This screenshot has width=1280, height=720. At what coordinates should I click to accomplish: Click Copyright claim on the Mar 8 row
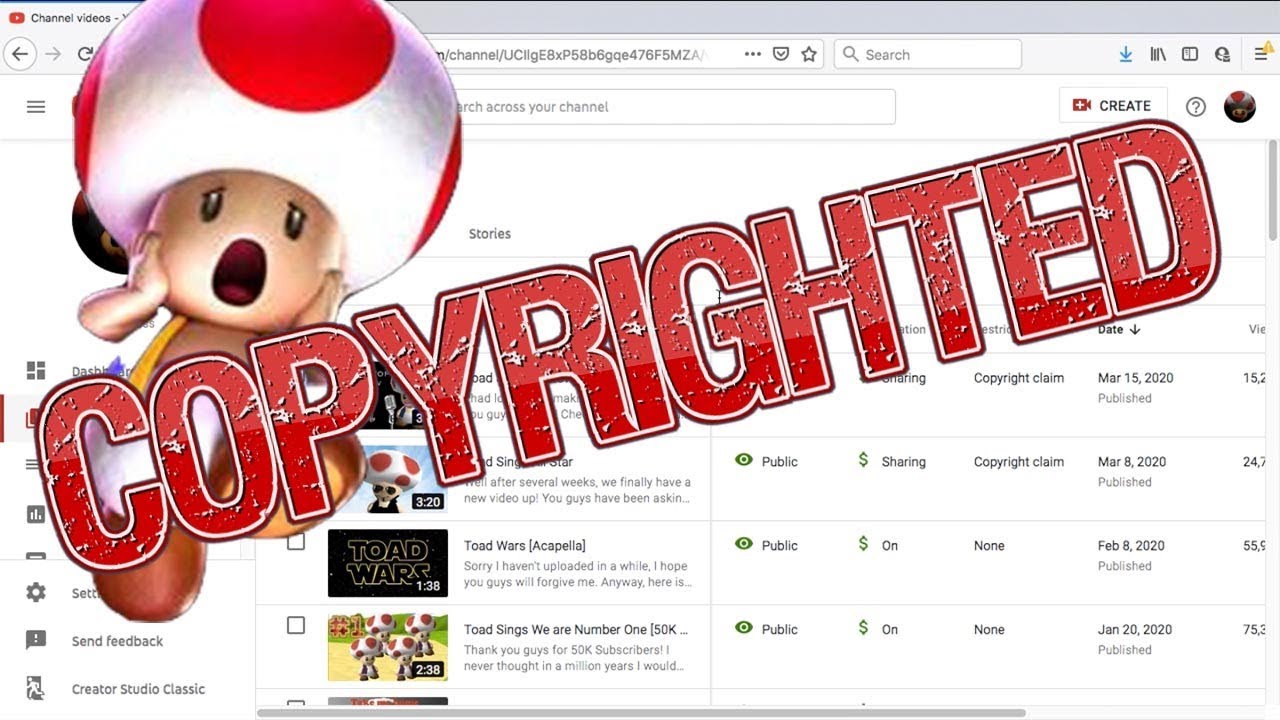(1019, 462)
